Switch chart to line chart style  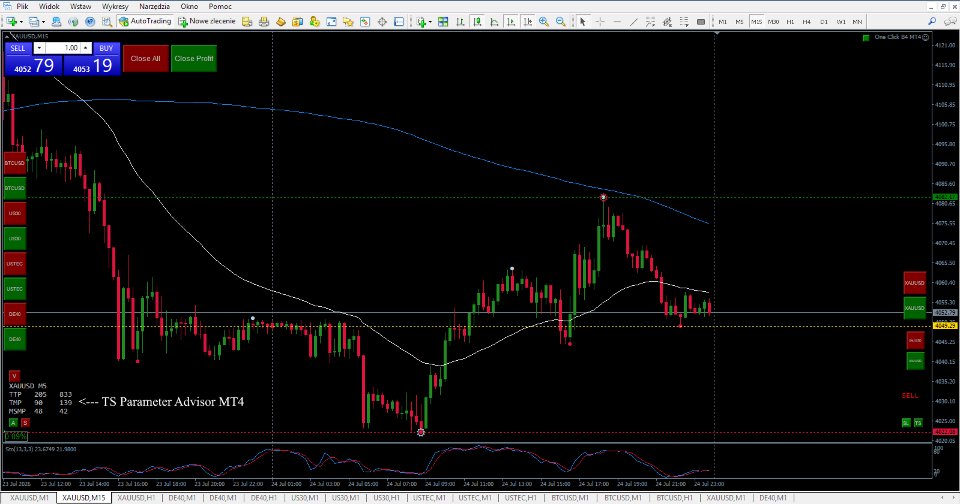tap(493, 21)
